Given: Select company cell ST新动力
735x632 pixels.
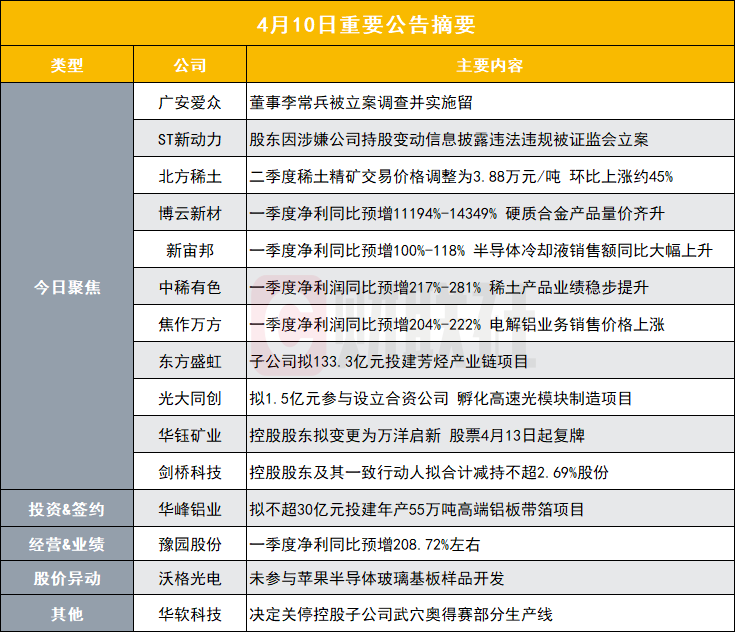Looking at the screenshot, I should click(190, 139).
